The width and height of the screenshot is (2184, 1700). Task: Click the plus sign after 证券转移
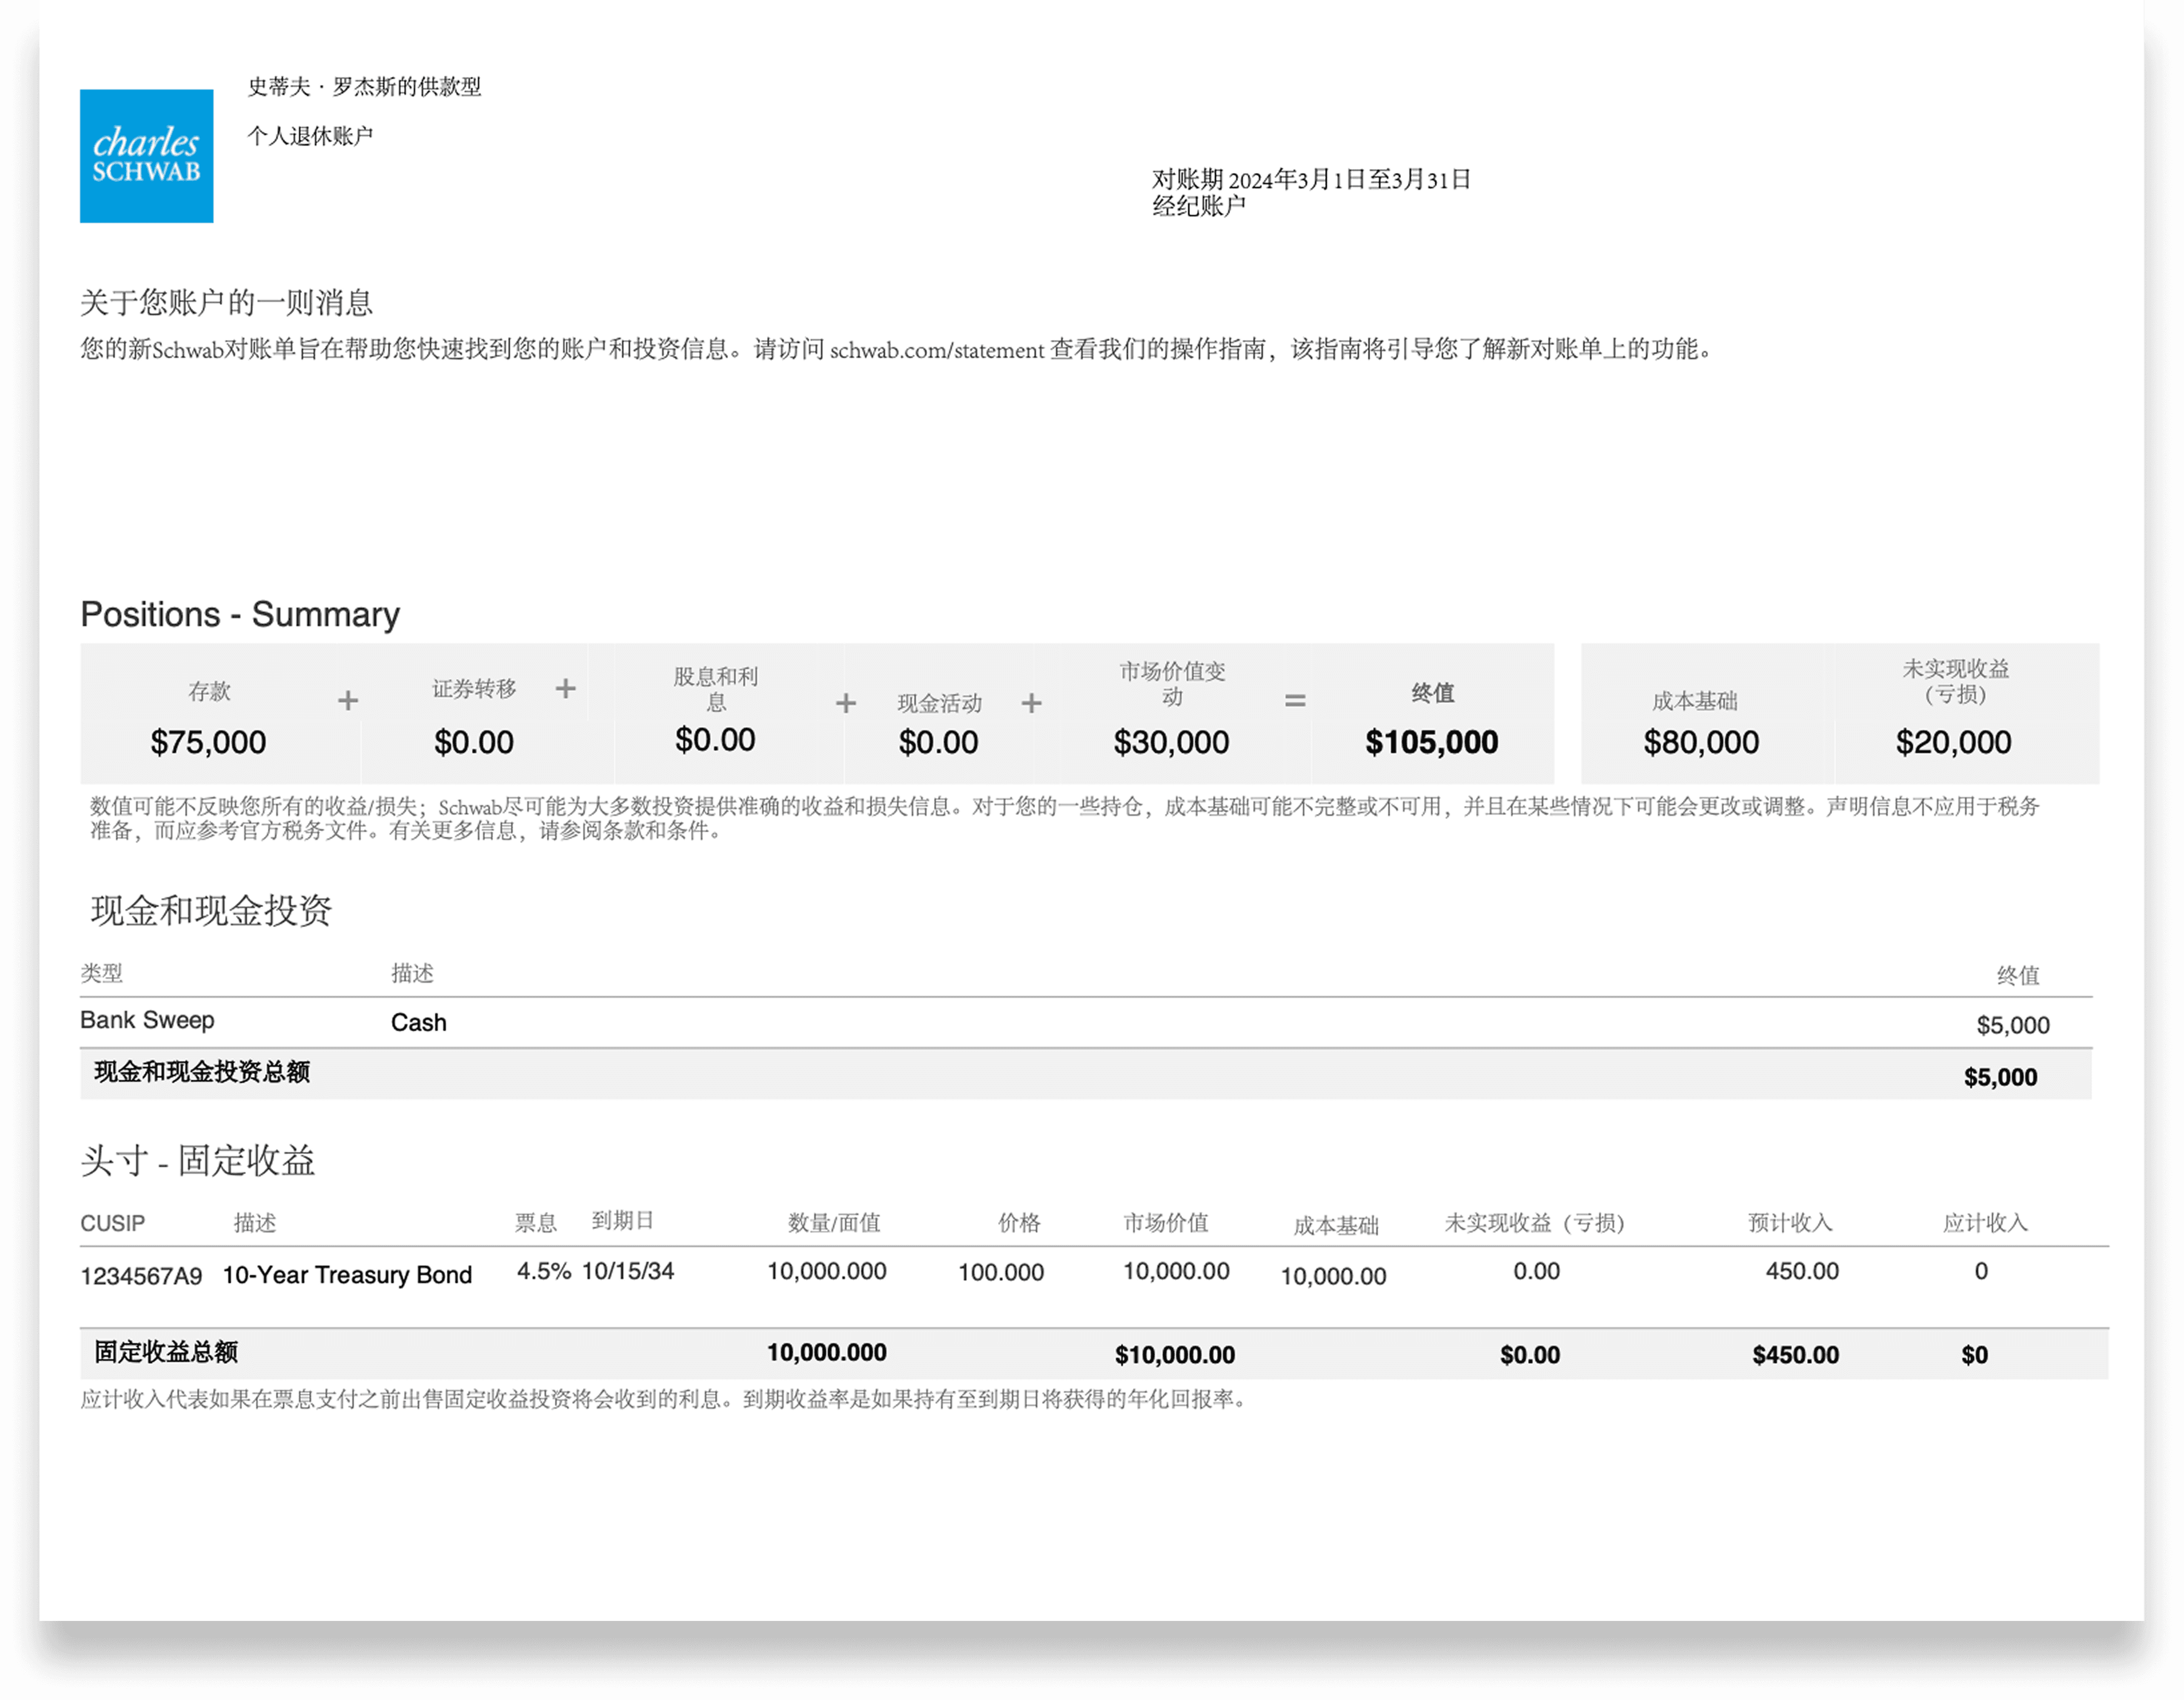coord(565,688)
